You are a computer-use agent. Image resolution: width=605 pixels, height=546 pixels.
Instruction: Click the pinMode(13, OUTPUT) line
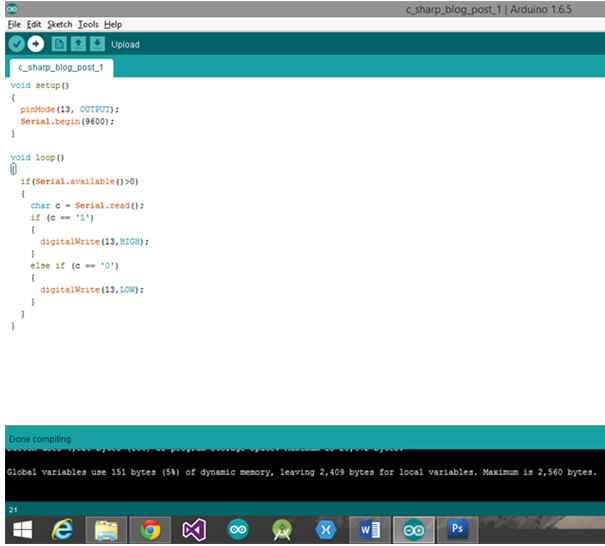pyautogui.click(x=69, y=110)
